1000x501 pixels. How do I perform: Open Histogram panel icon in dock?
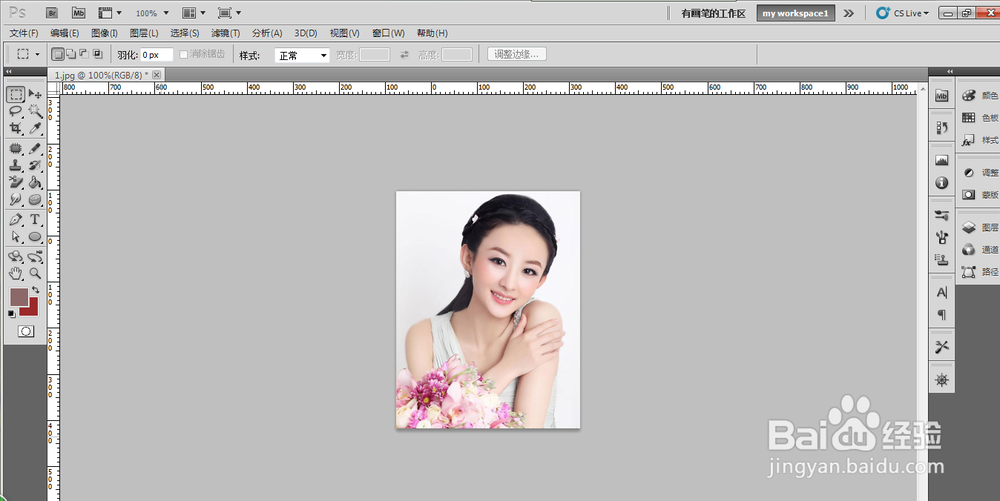point(942,161)
